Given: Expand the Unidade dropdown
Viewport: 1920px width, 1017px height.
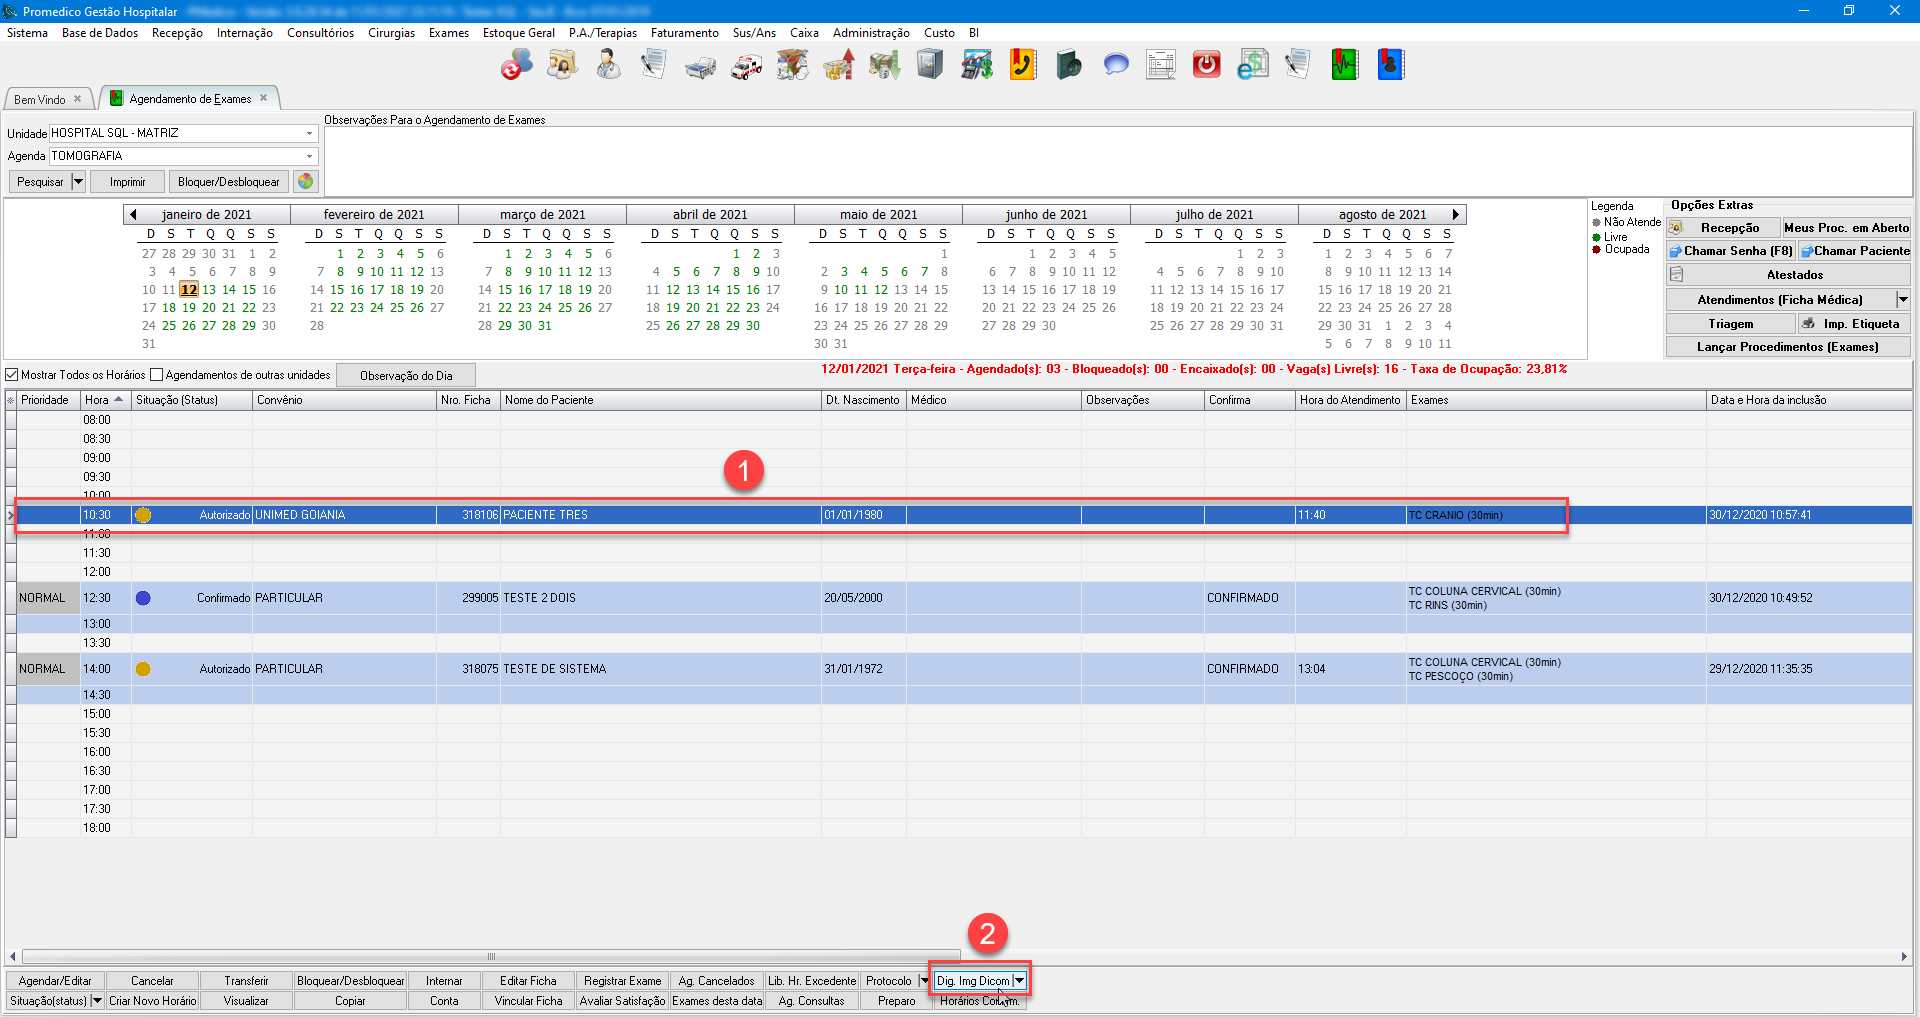Looking at the screenshot, I should 309,133.
